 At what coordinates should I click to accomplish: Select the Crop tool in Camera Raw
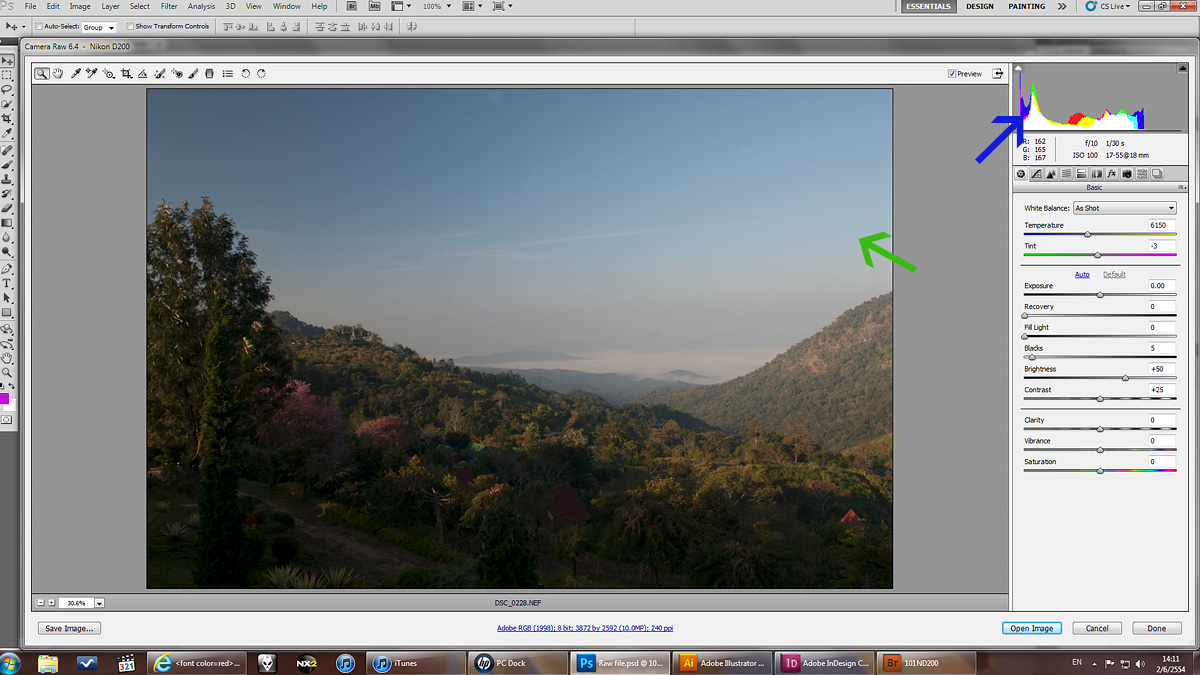pyautogui.click(x=126, y=73)
